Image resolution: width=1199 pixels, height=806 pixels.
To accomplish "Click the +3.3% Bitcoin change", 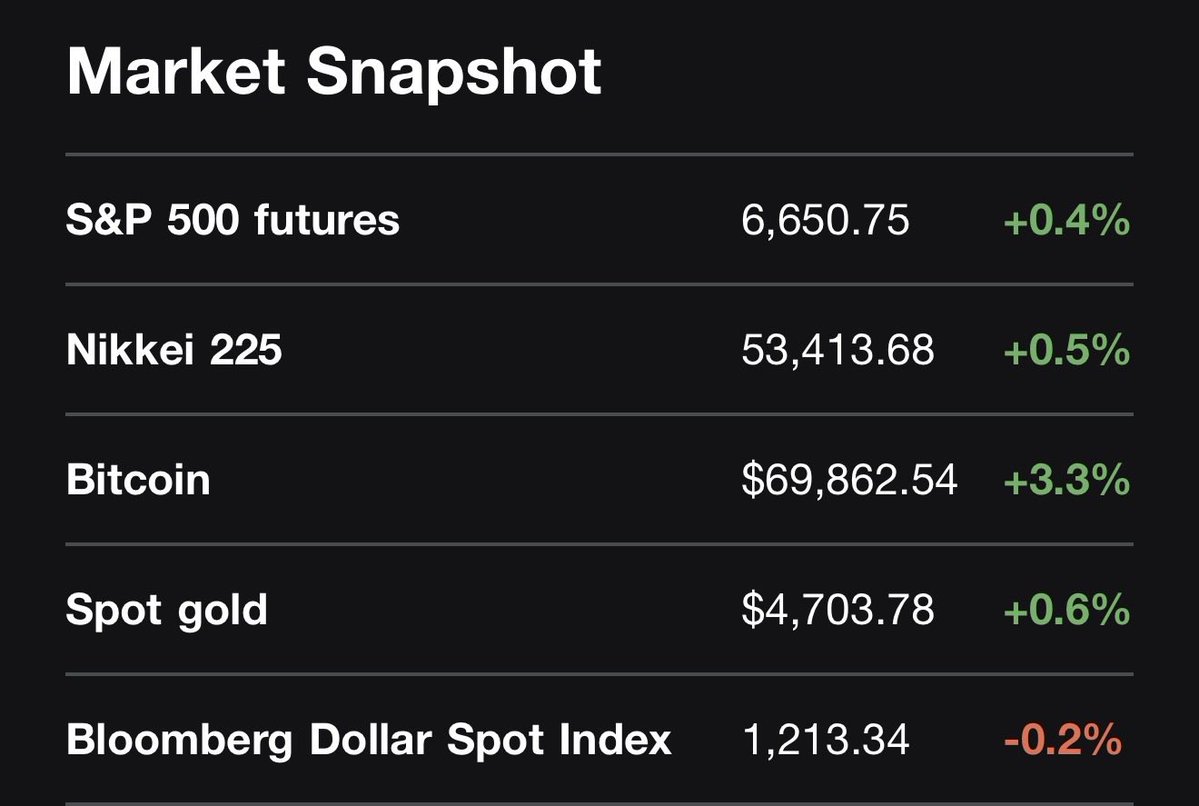I will click(x=1066, y=480).
